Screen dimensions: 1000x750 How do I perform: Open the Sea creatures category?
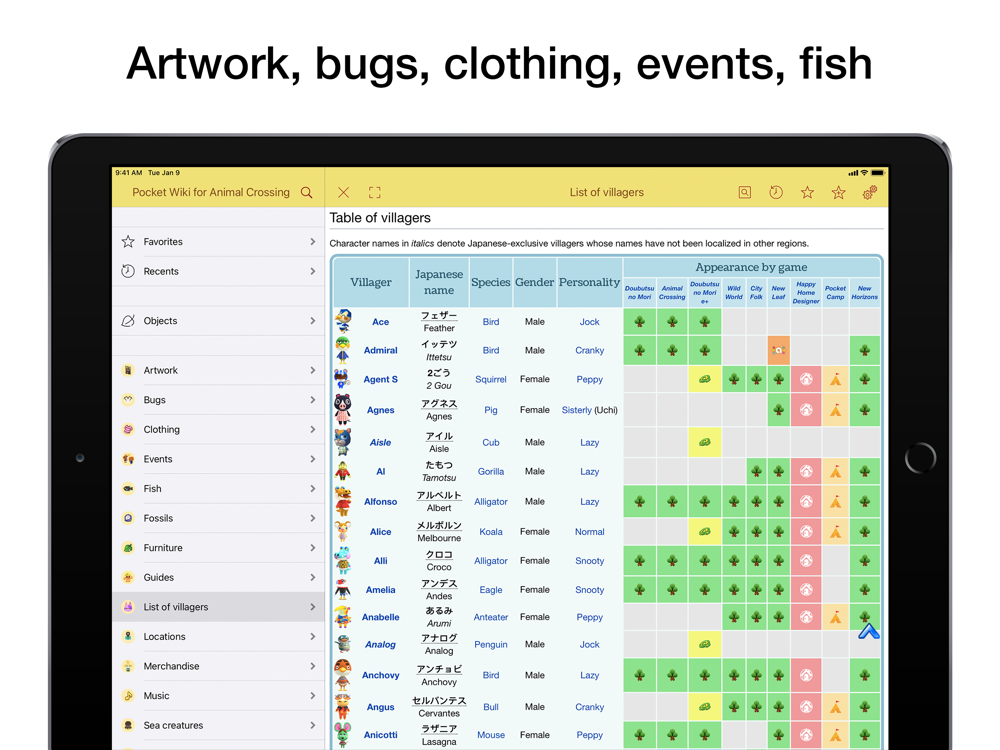point(218,725)
